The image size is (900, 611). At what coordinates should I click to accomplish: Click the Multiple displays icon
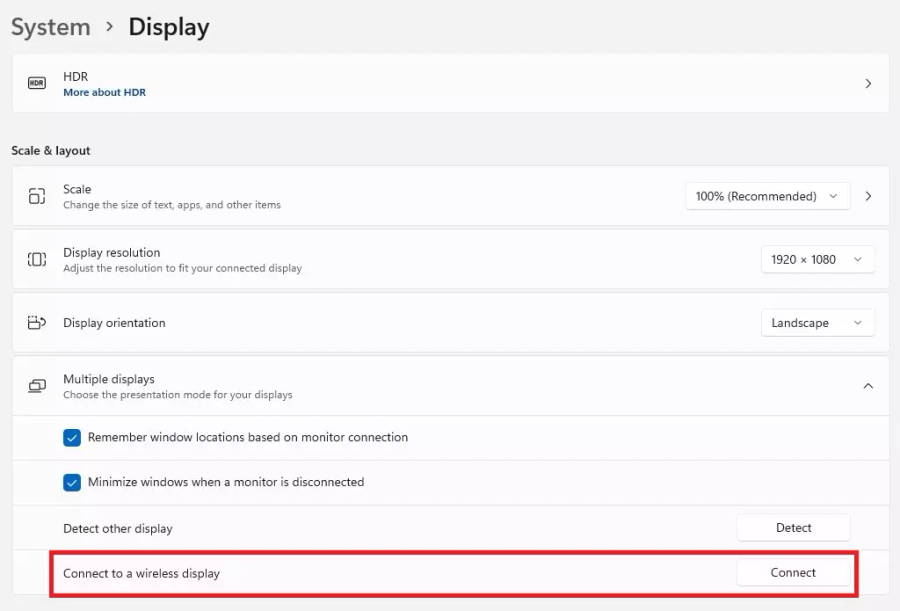(x=37, y=386)
